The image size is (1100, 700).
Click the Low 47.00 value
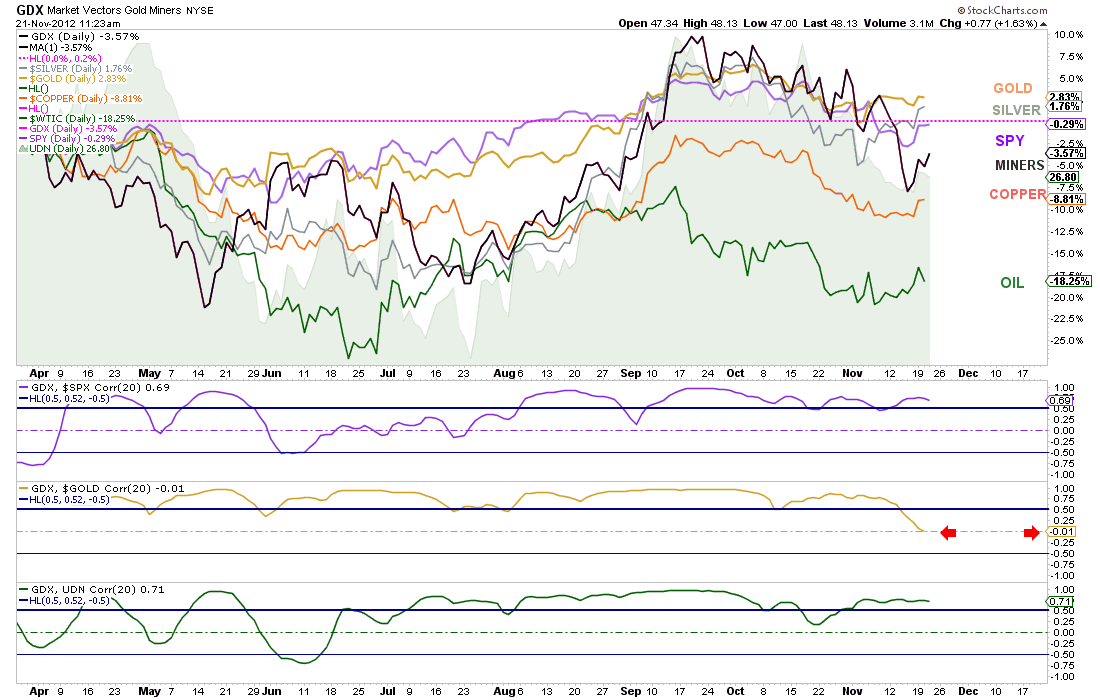[x=770, y=23]
